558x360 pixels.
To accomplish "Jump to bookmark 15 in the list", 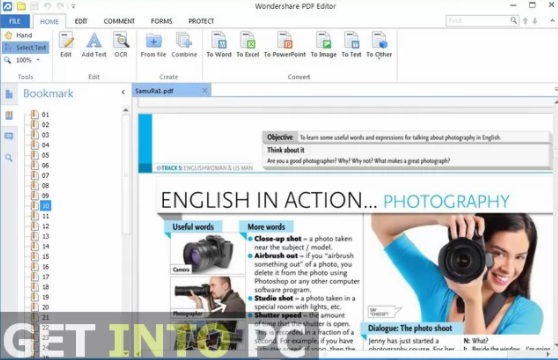I will [45, 256].
